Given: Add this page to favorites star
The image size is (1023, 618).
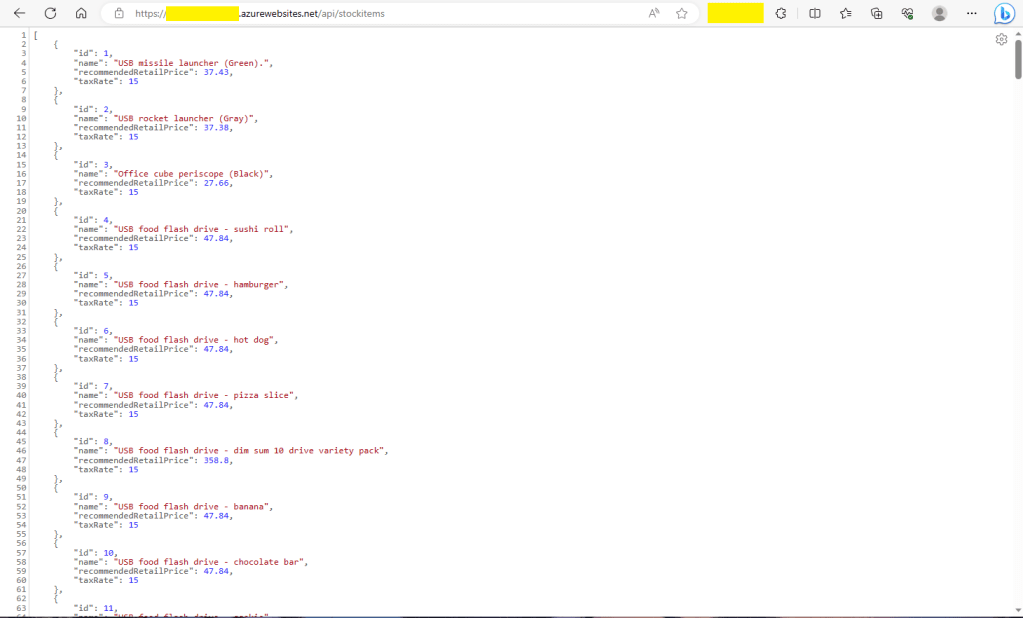Looking at the screenshot, I should [x=682, y=14].
